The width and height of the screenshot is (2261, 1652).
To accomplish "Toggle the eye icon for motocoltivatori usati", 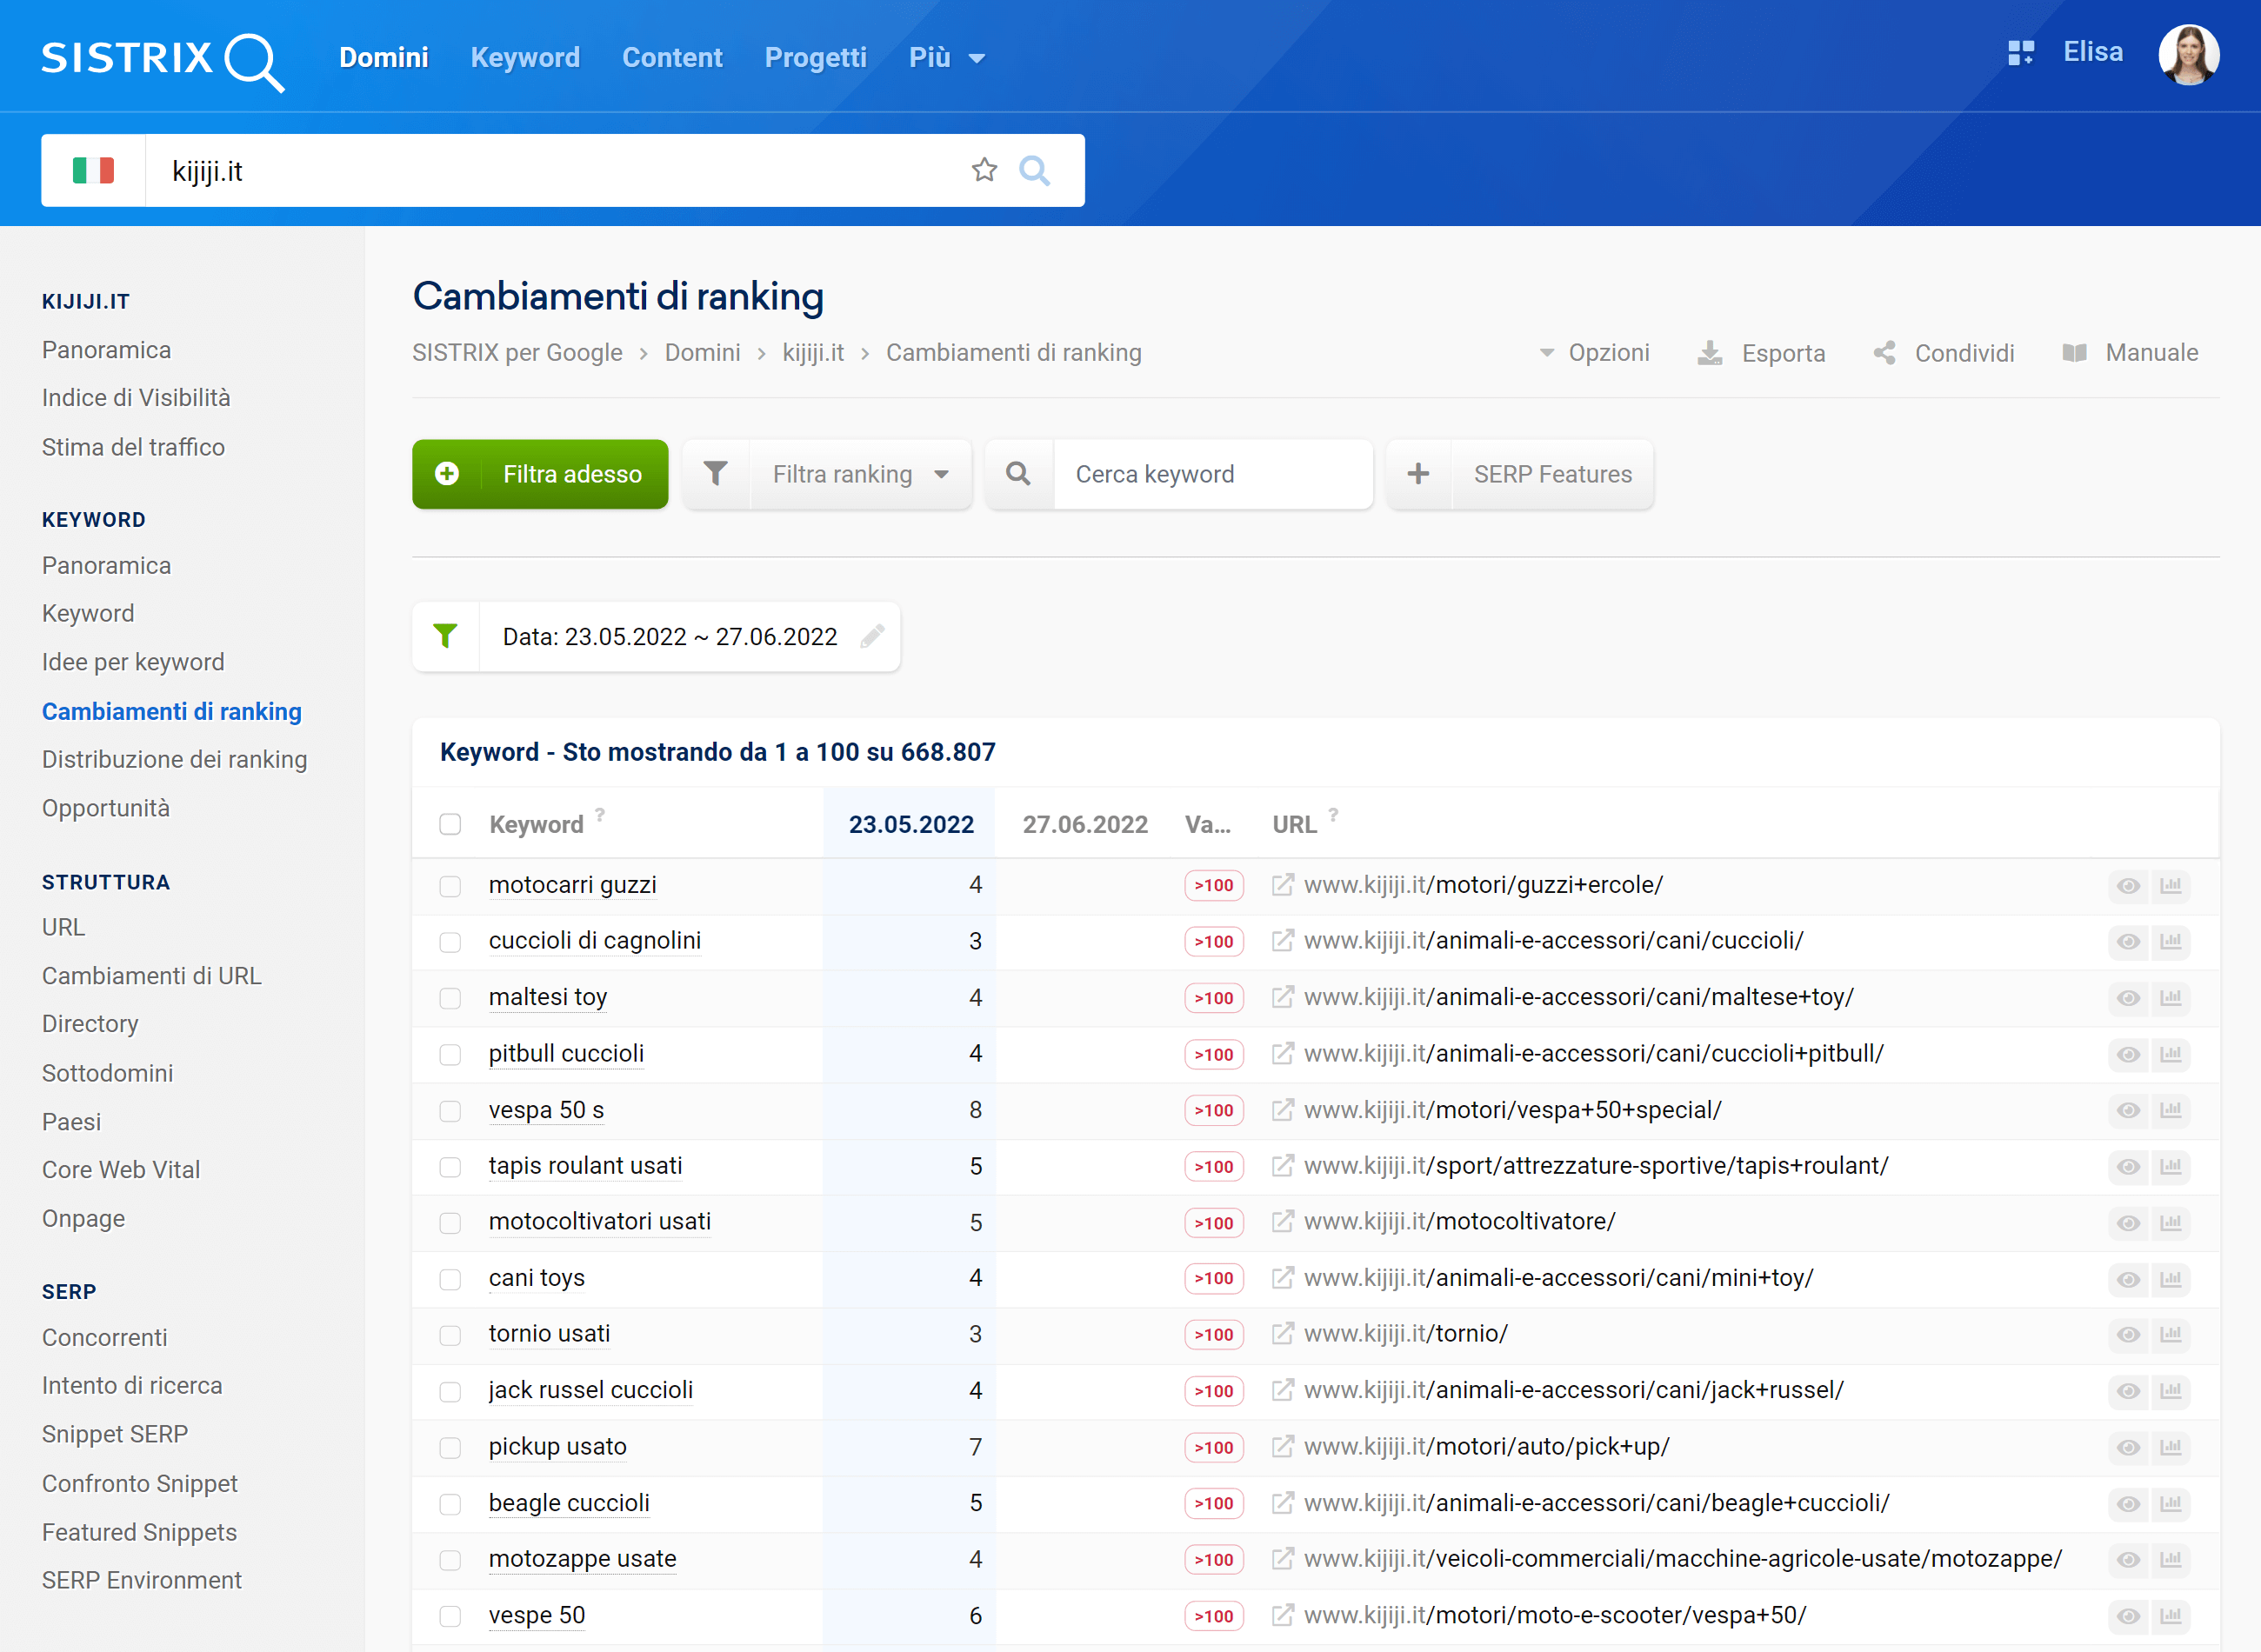I will [2128, 1223].
